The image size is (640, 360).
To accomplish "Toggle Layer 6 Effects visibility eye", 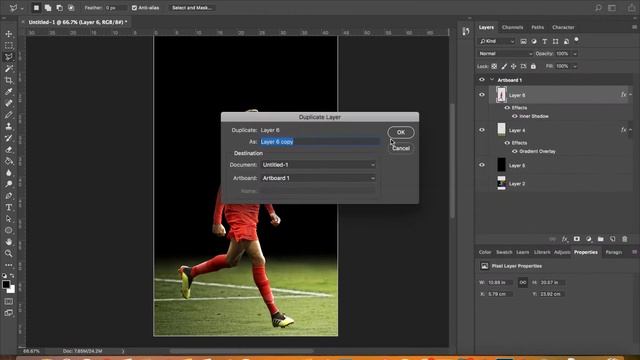I will click(x=507, y=108).
